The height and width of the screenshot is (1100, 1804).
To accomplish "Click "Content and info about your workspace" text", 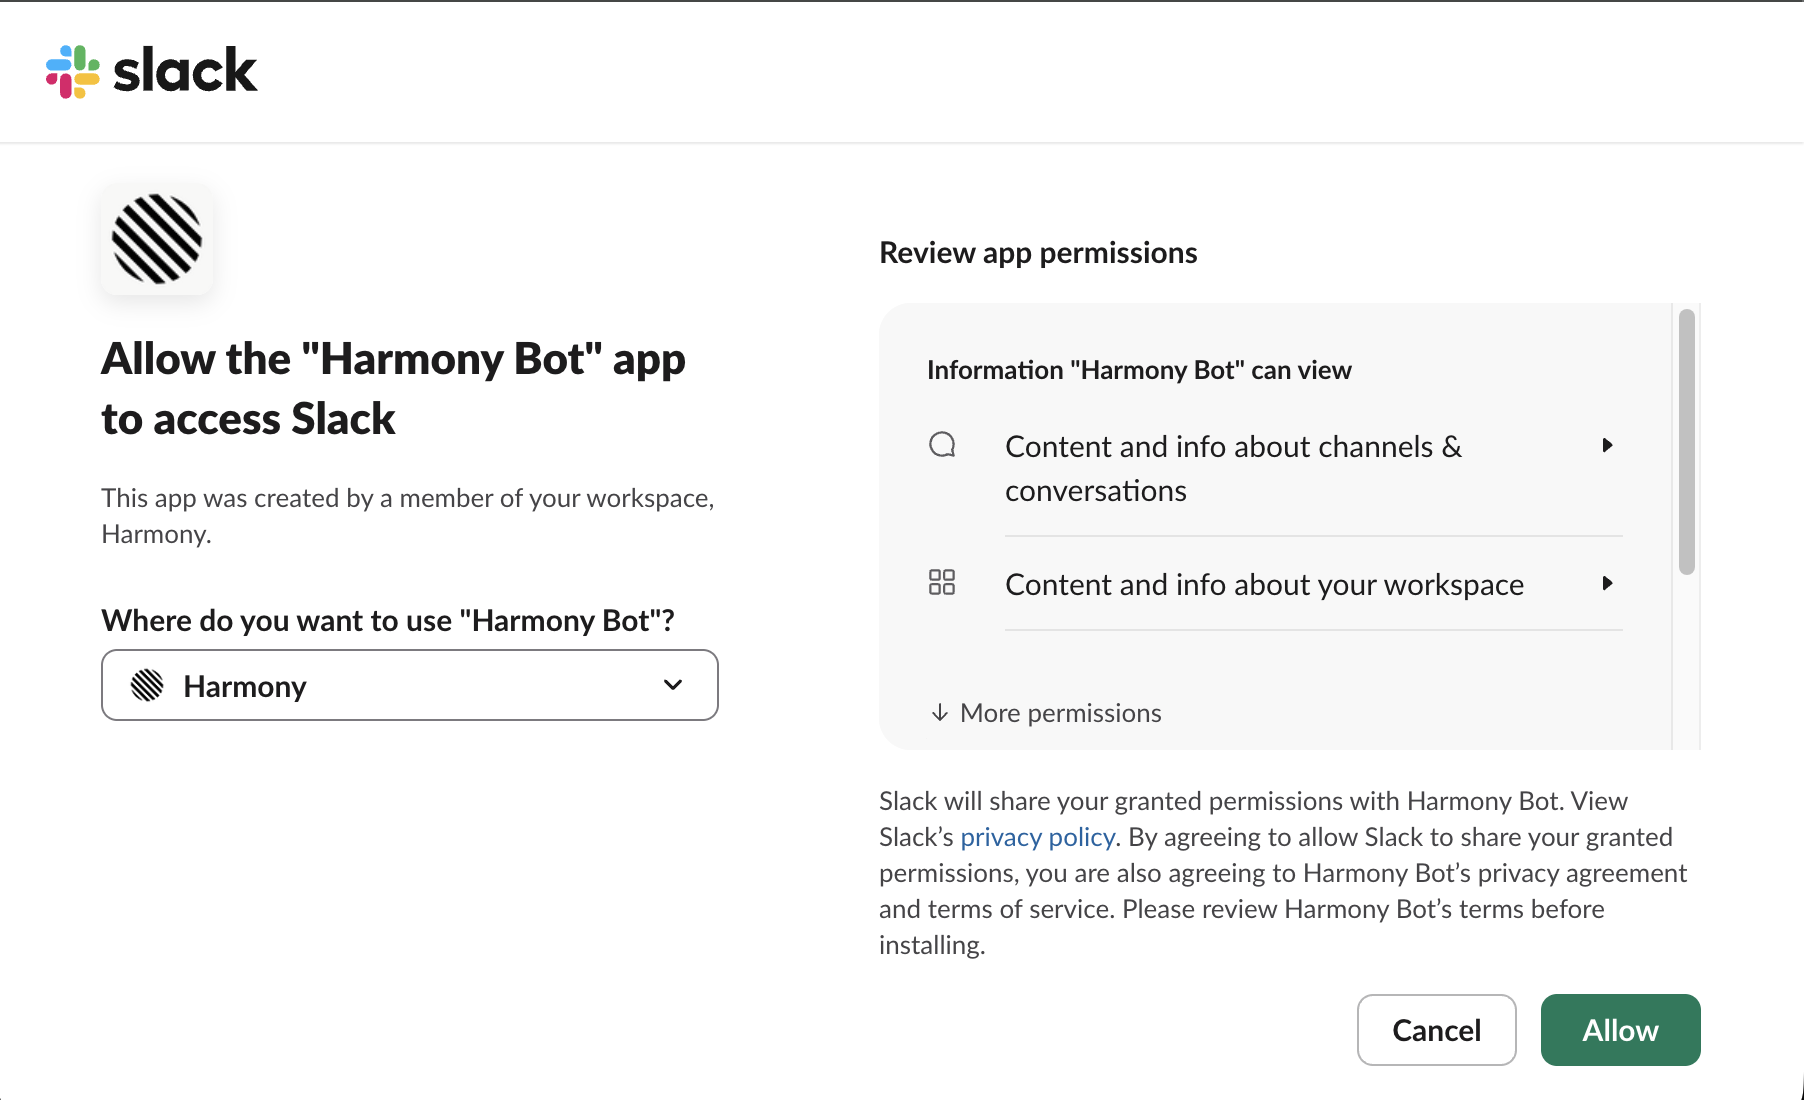I will [1265, 584].
